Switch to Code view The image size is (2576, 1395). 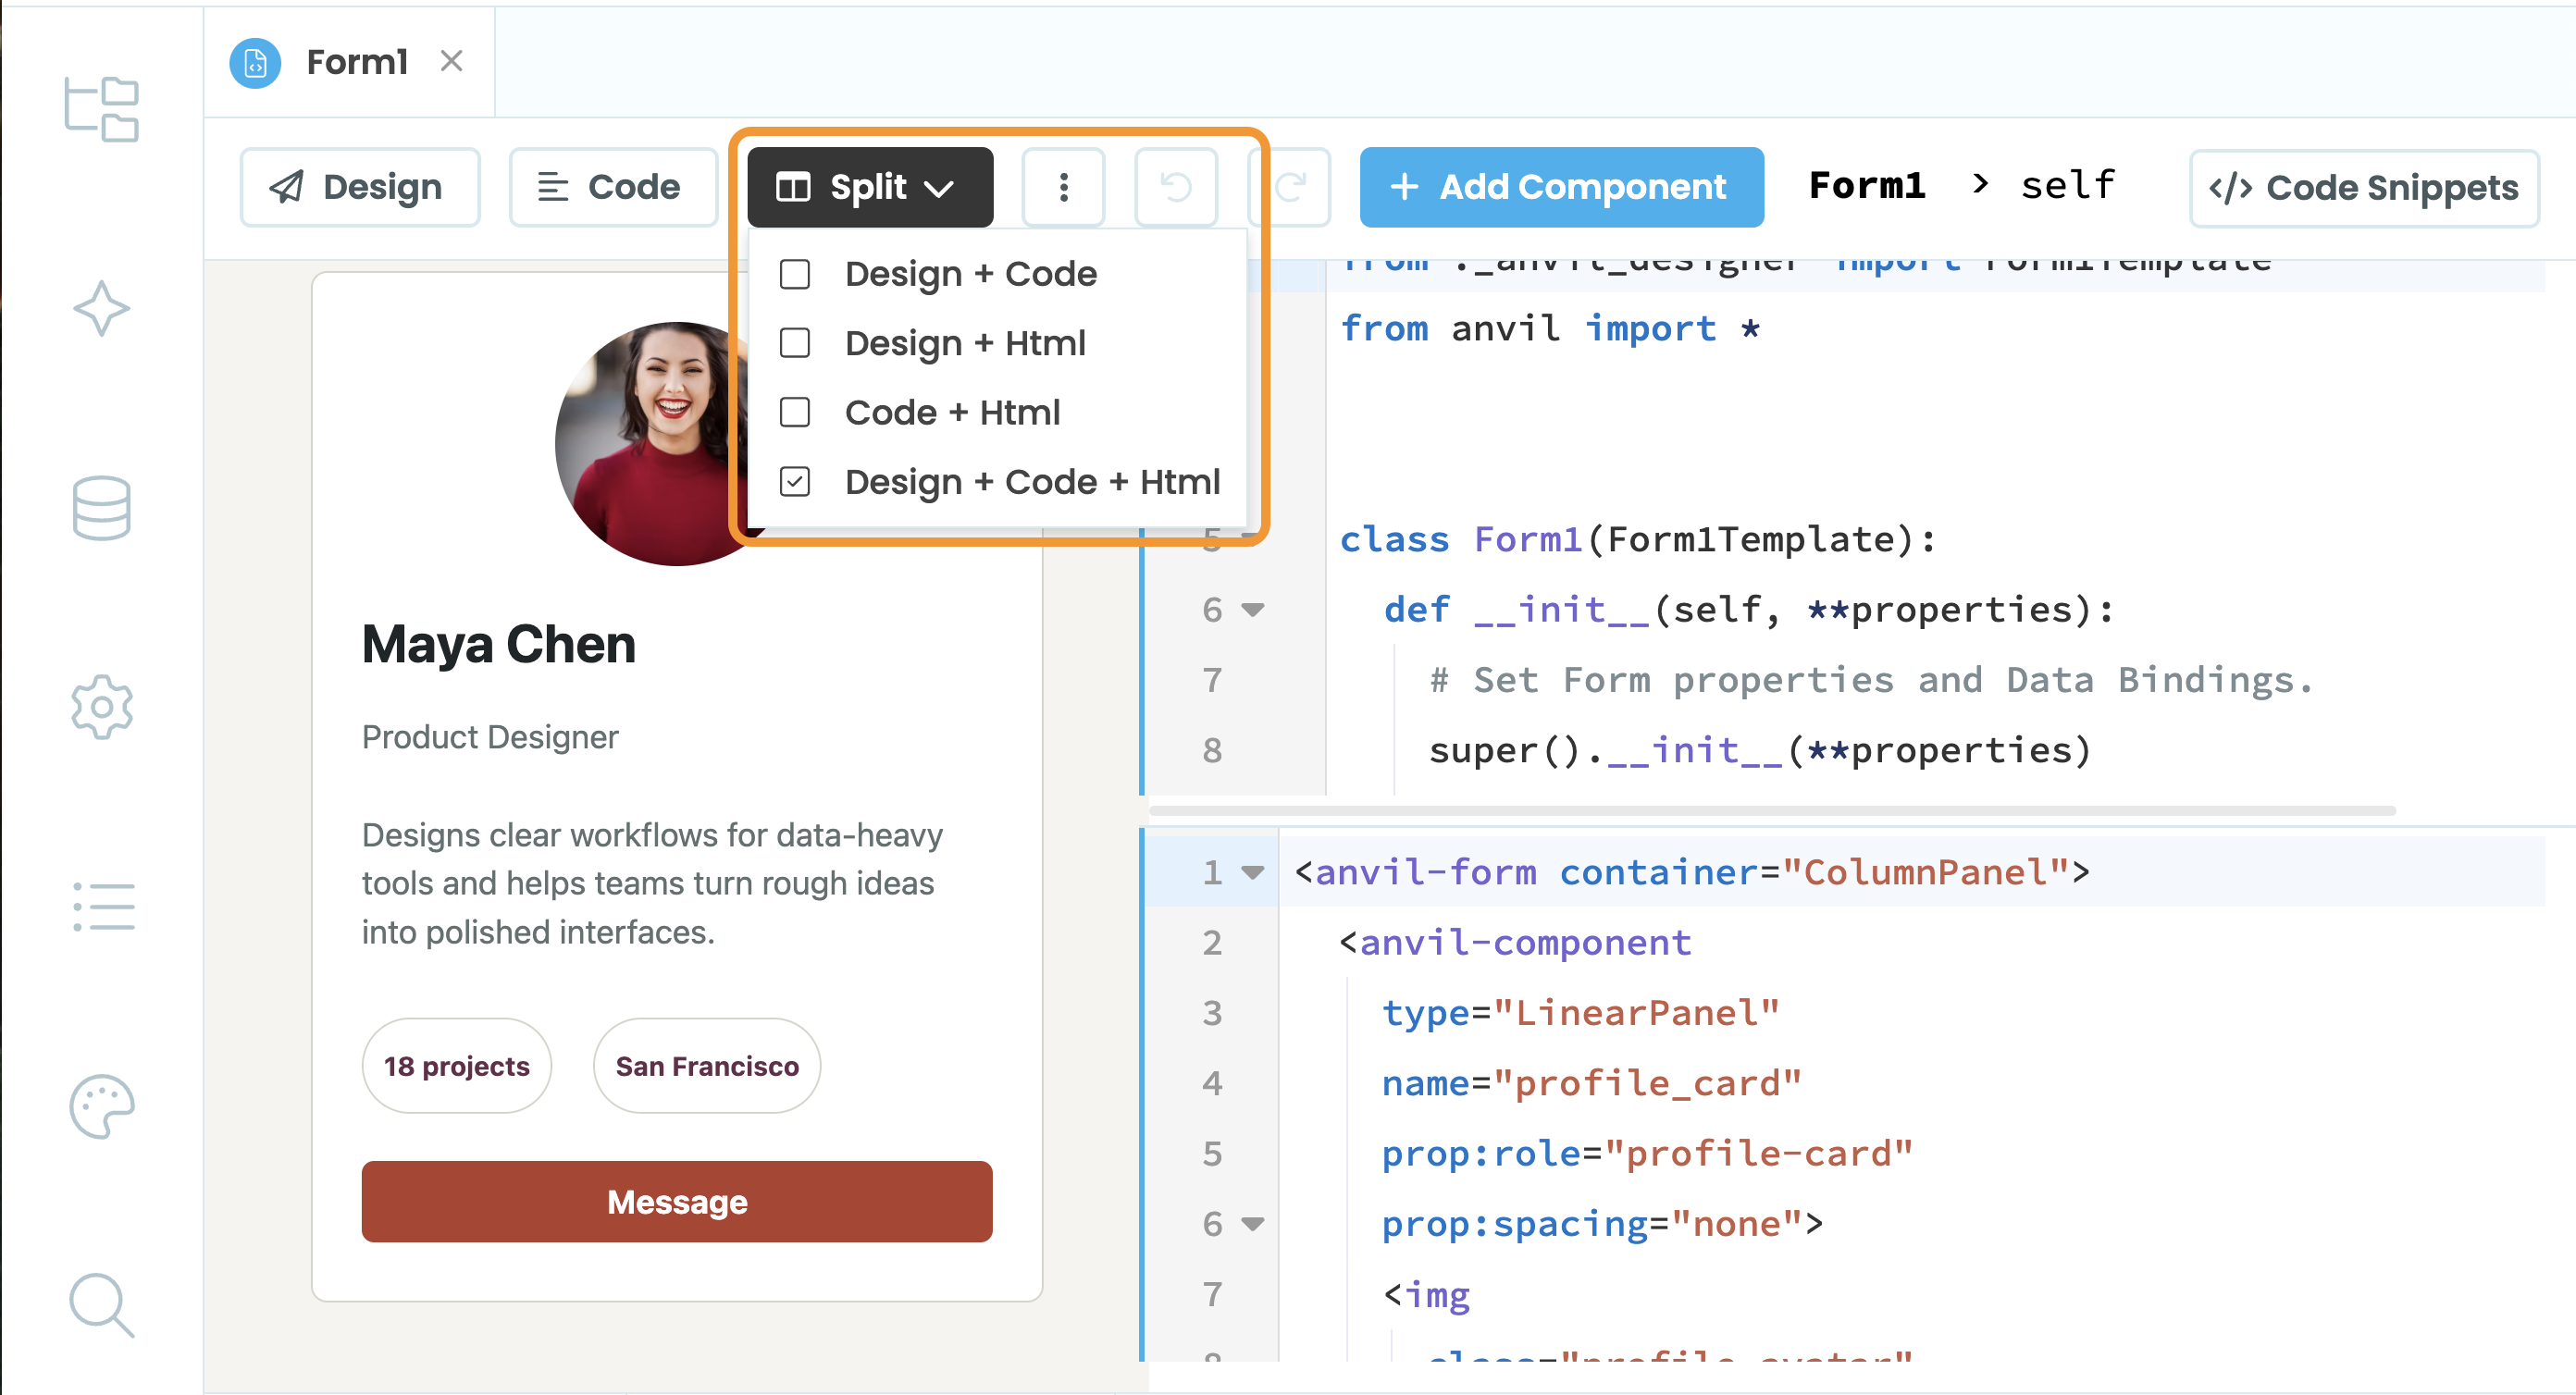pyautogui.click(x=613, y=187)
